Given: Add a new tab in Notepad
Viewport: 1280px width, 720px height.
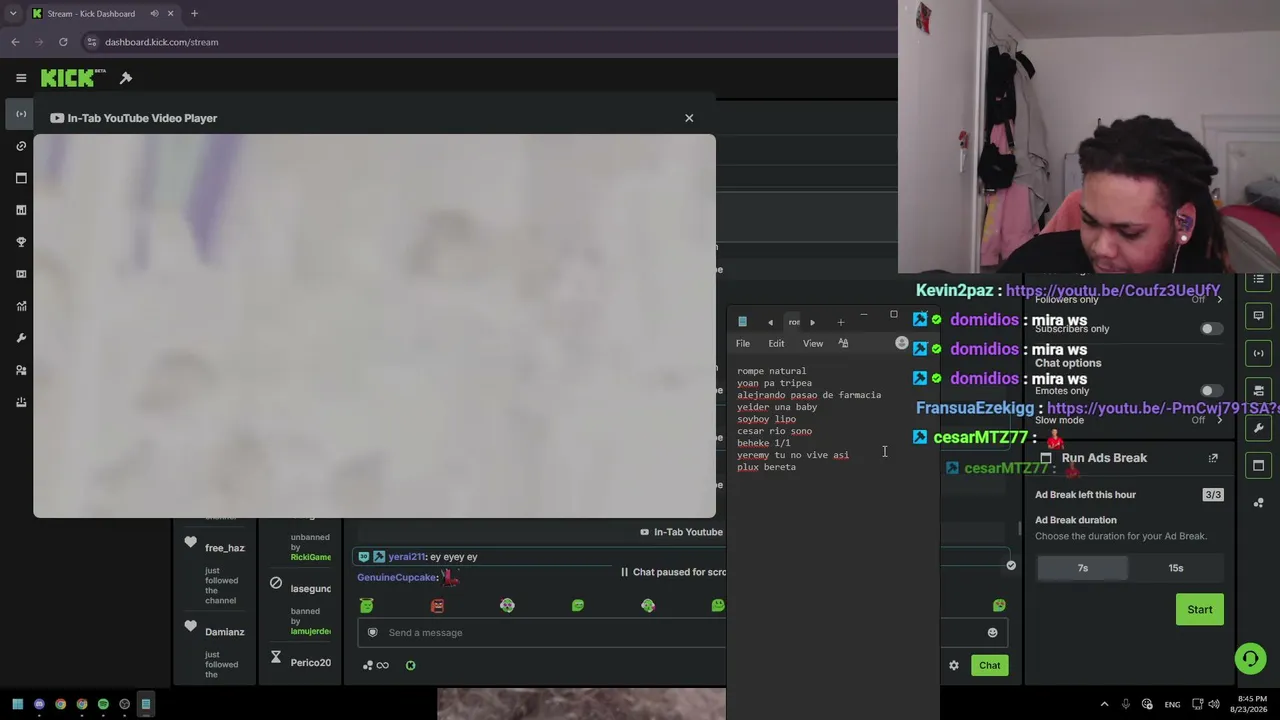Looking at the screenshot, I should [x=841, y=322].
